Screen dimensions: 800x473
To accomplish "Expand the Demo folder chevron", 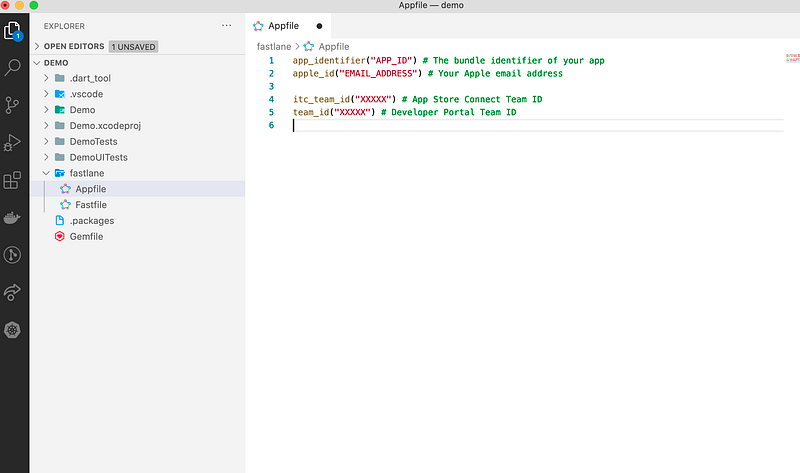I will click(x=46, y=110).
